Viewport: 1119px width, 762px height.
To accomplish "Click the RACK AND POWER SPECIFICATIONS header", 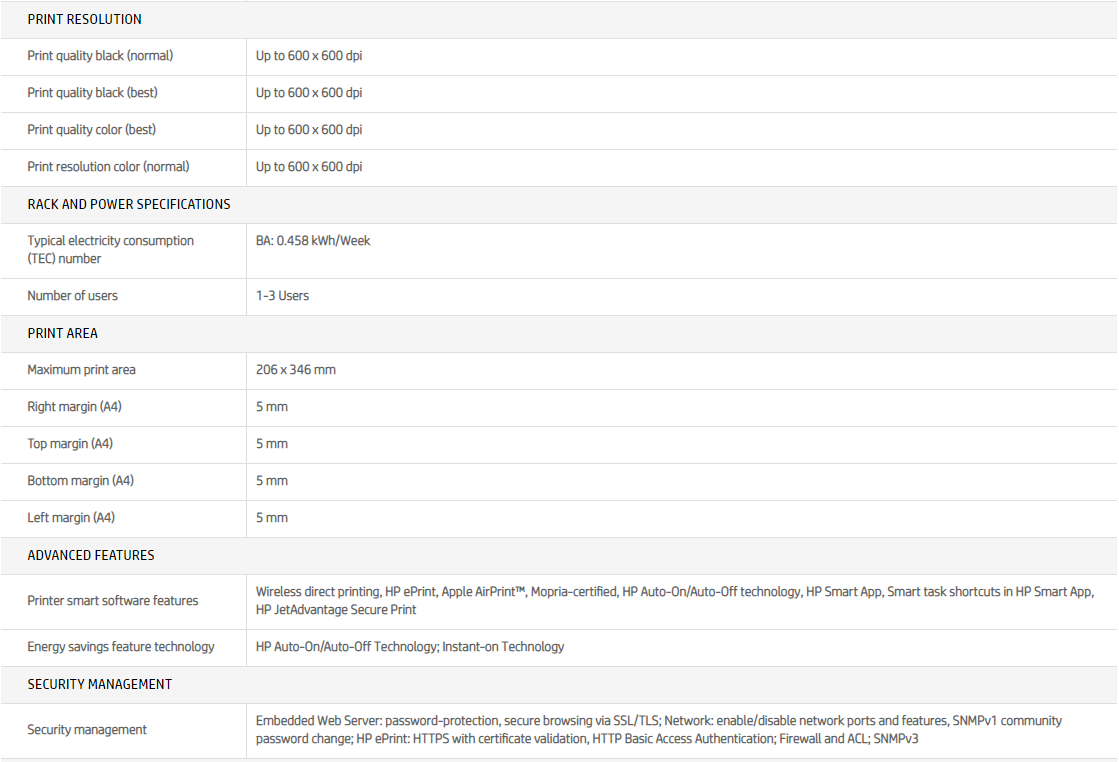I will tap(129, 204).
